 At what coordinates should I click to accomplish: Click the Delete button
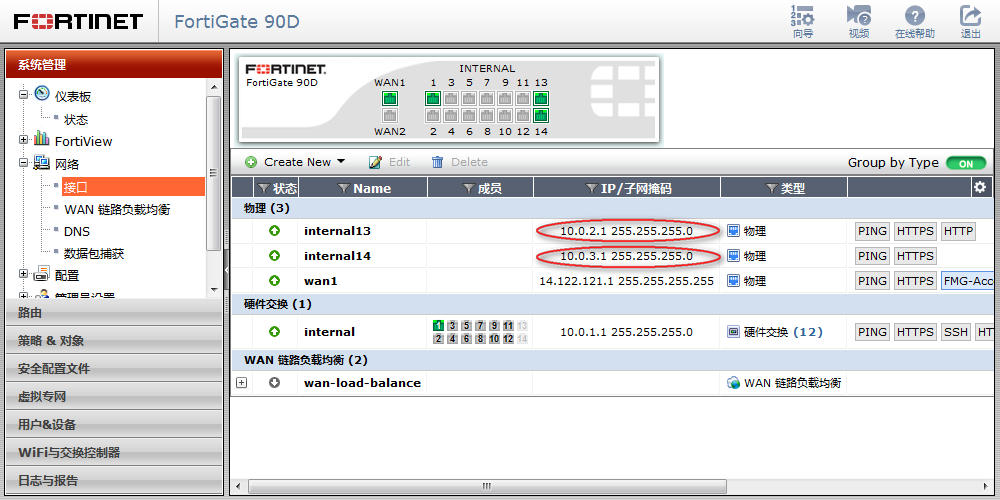click(x=459, y=162)
